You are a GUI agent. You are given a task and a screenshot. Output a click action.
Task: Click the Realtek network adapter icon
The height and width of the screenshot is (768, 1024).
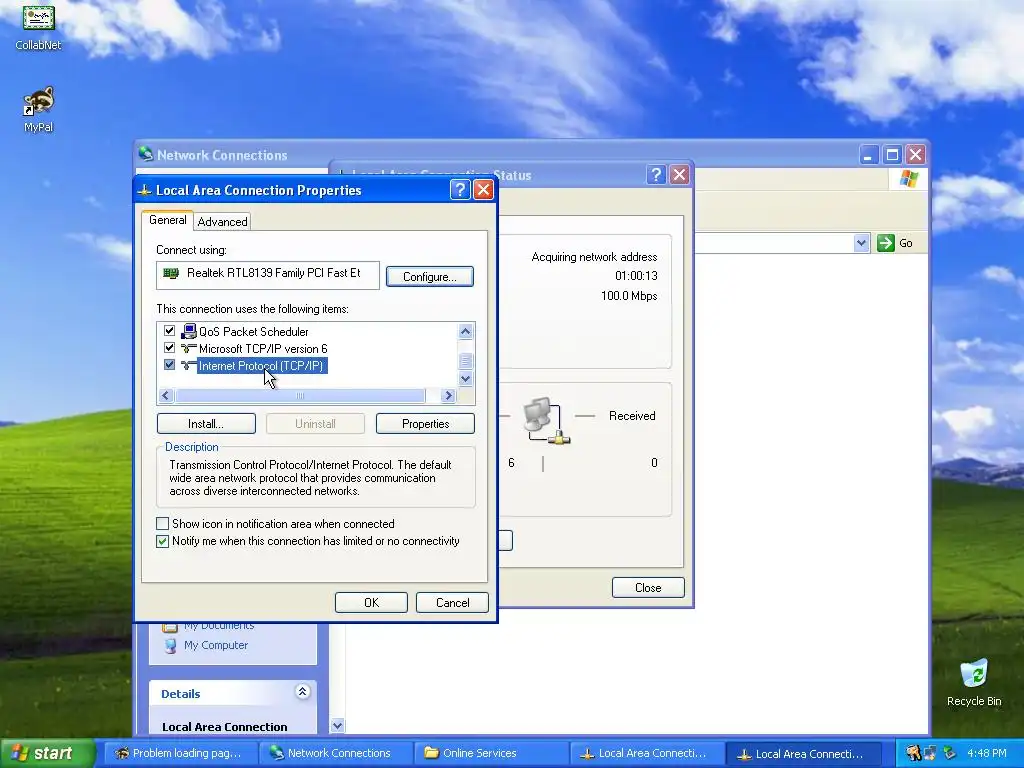pyautogui.click(x=171, y=274)
